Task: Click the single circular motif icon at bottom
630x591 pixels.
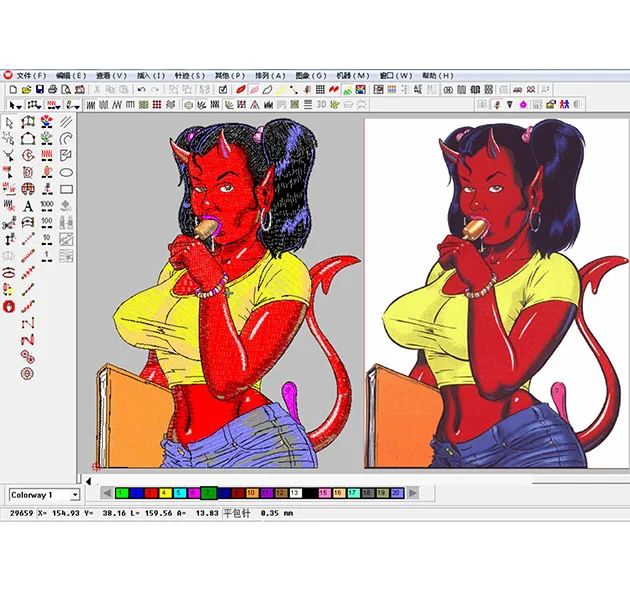Action: point(27,374)
